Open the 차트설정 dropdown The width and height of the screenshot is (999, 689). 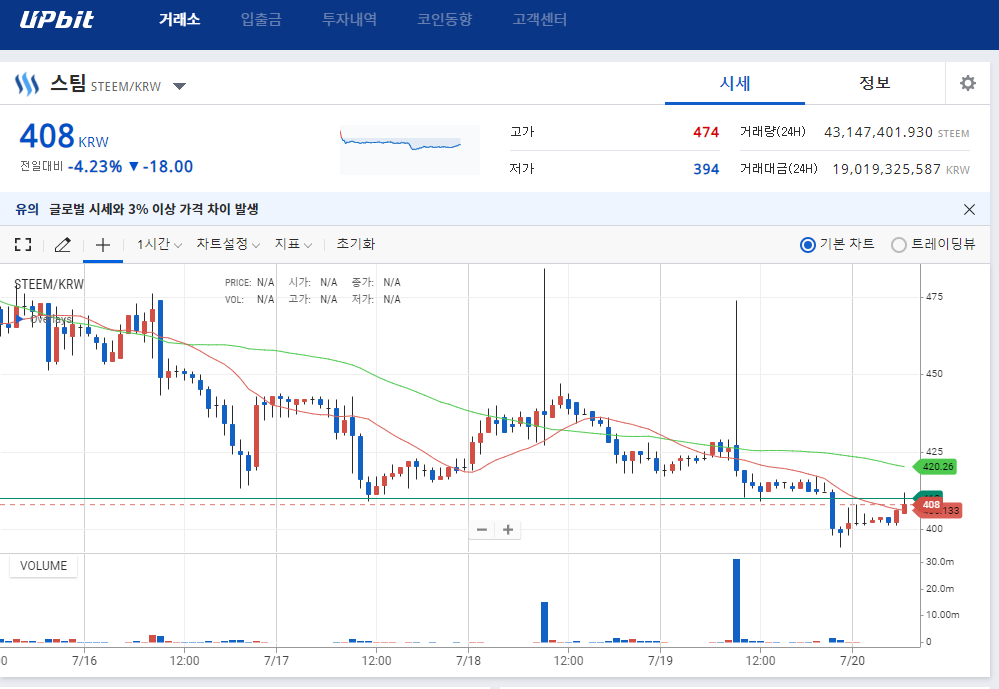[227, 244]
